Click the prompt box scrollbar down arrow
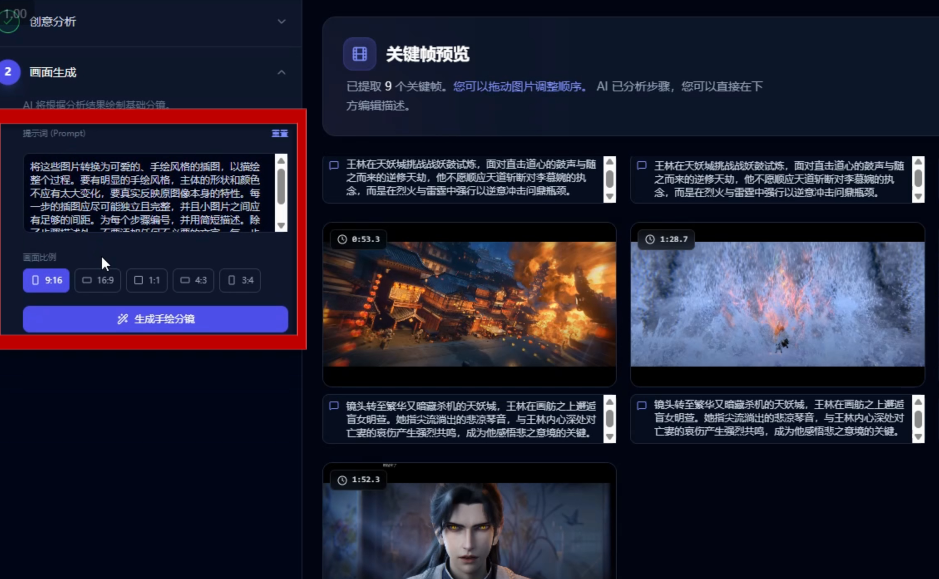 pyautogui.click(x=281, y=226)
